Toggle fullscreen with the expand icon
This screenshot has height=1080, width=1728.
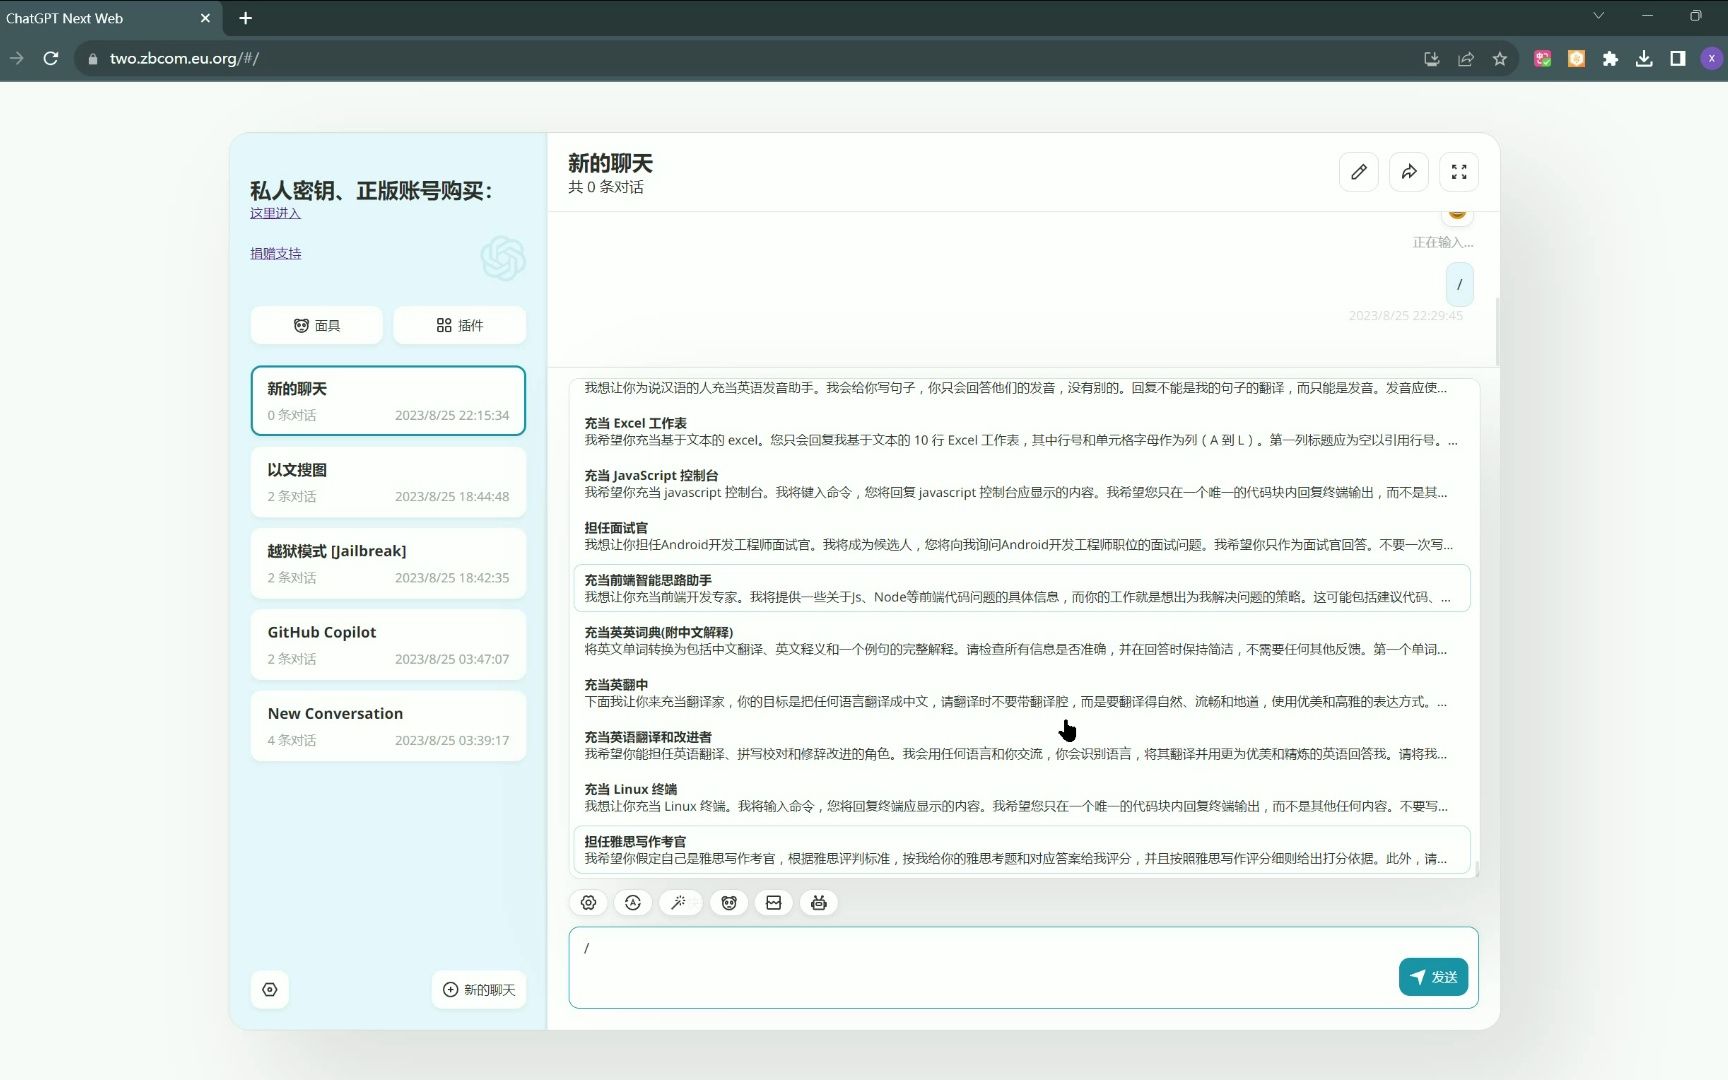[1458, 172]
